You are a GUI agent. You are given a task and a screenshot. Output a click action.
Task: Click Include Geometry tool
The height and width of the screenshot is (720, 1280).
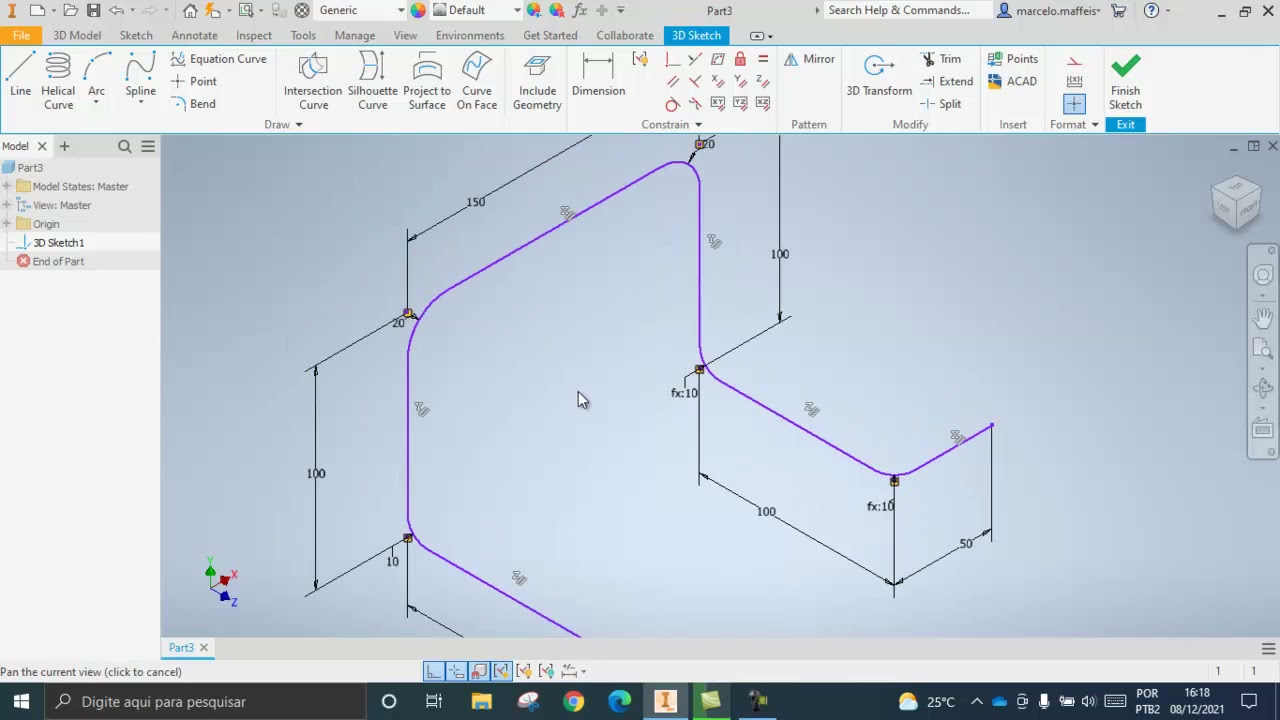[537, 81]
